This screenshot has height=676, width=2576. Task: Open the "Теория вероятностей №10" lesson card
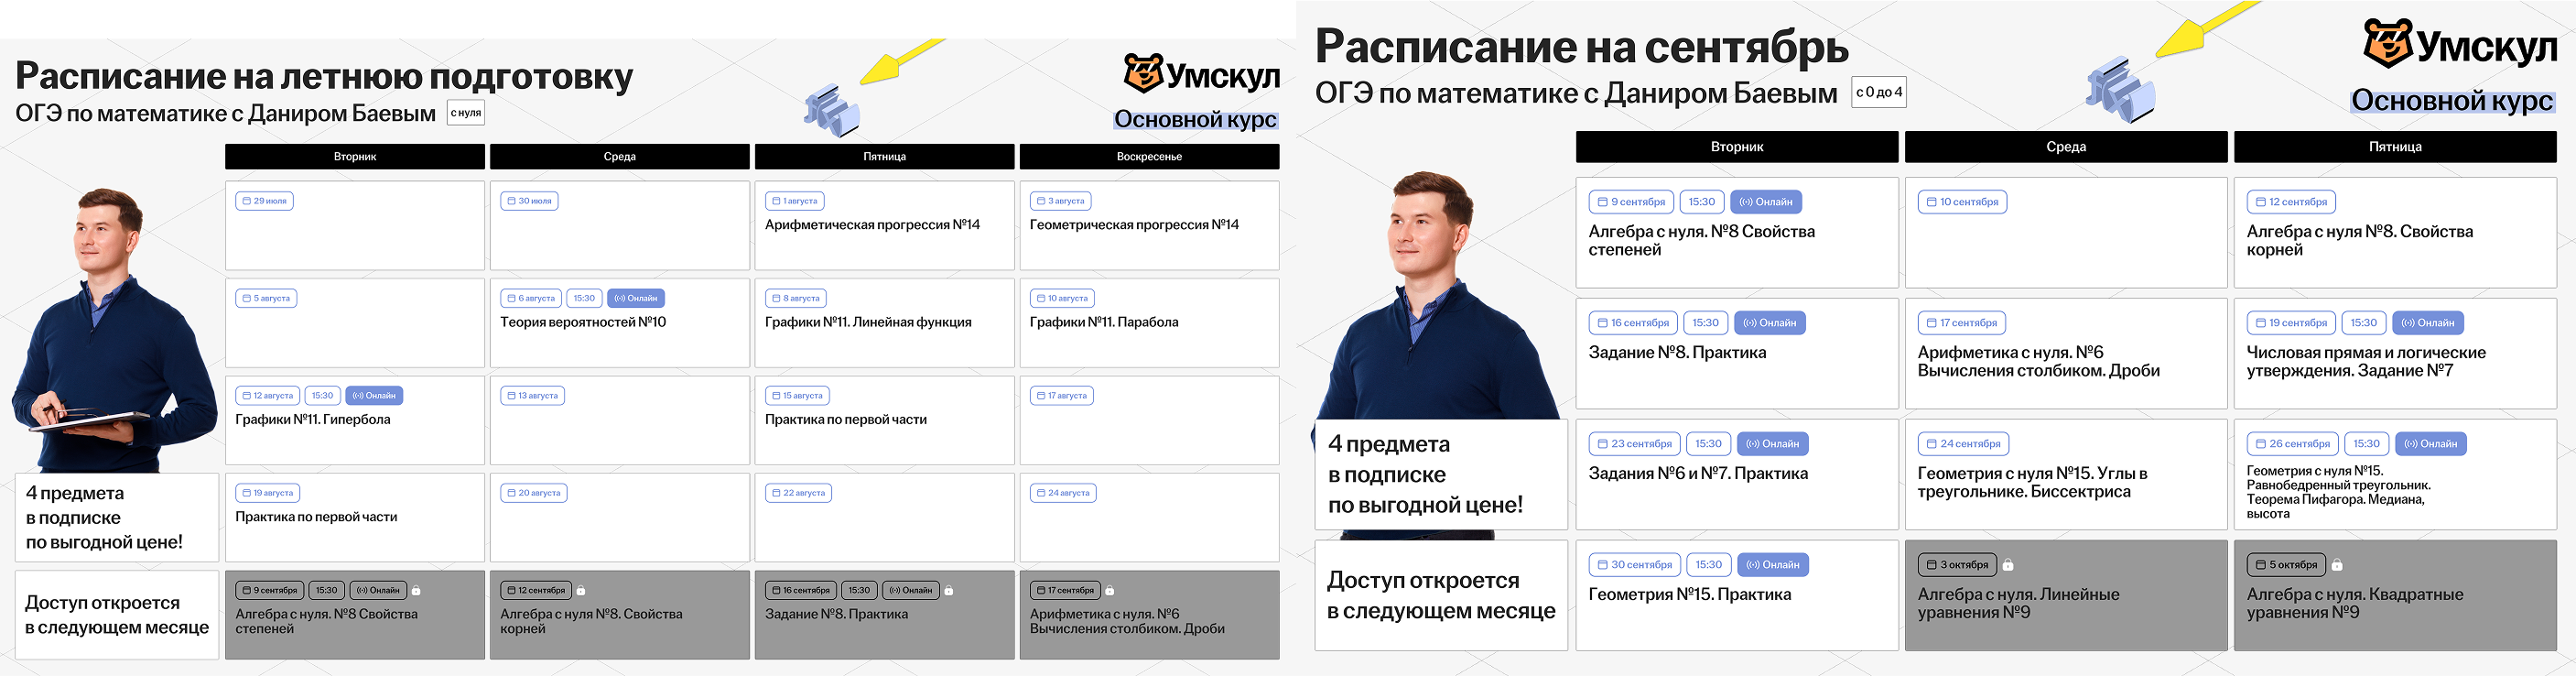619,323
